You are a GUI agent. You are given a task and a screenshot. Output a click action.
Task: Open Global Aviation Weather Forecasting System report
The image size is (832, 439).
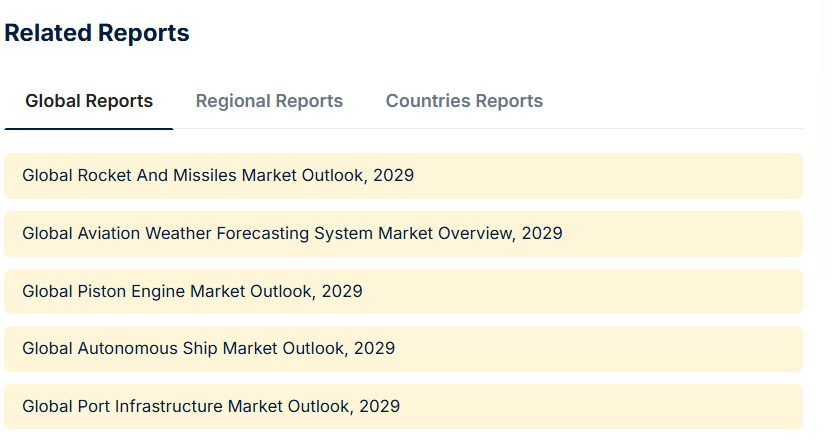[x=292, y=234]
